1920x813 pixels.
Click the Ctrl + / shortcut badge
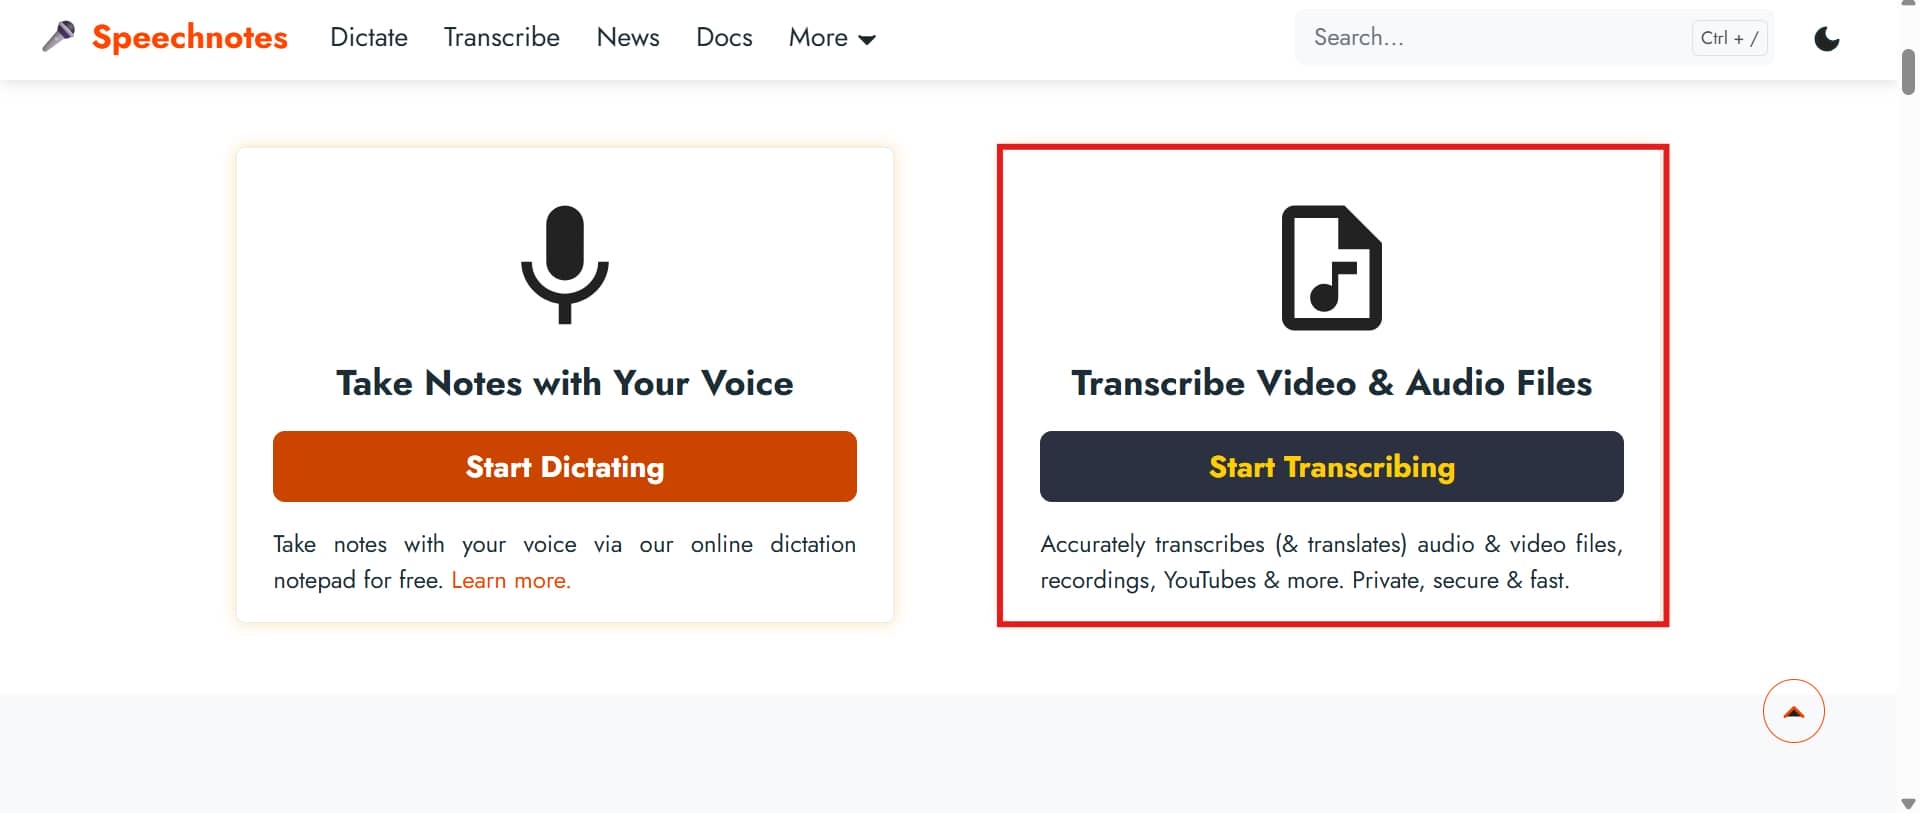click(1729, 38)
